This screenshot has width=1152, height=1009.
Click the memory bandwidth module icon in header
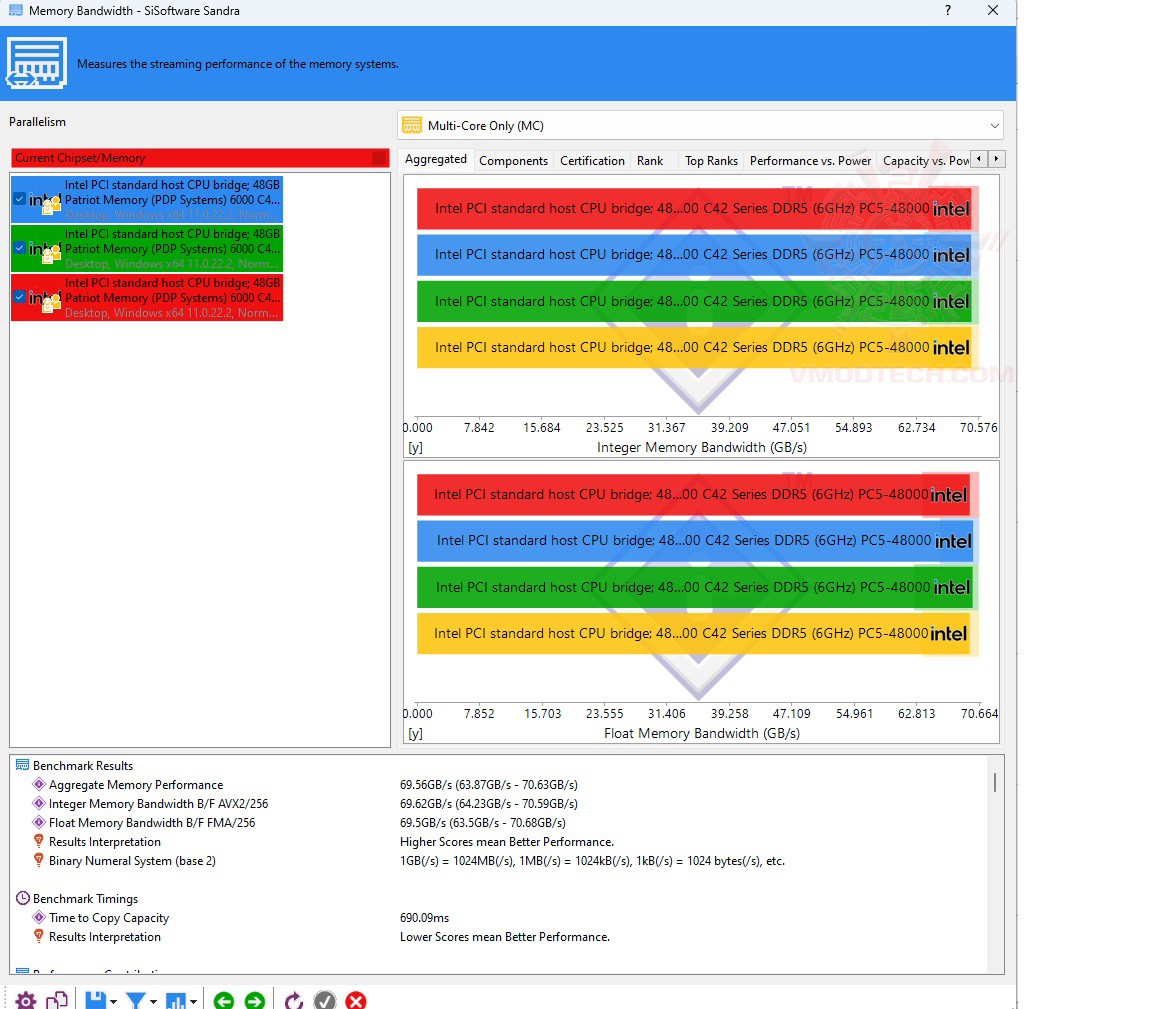click(x=37, y=63)
